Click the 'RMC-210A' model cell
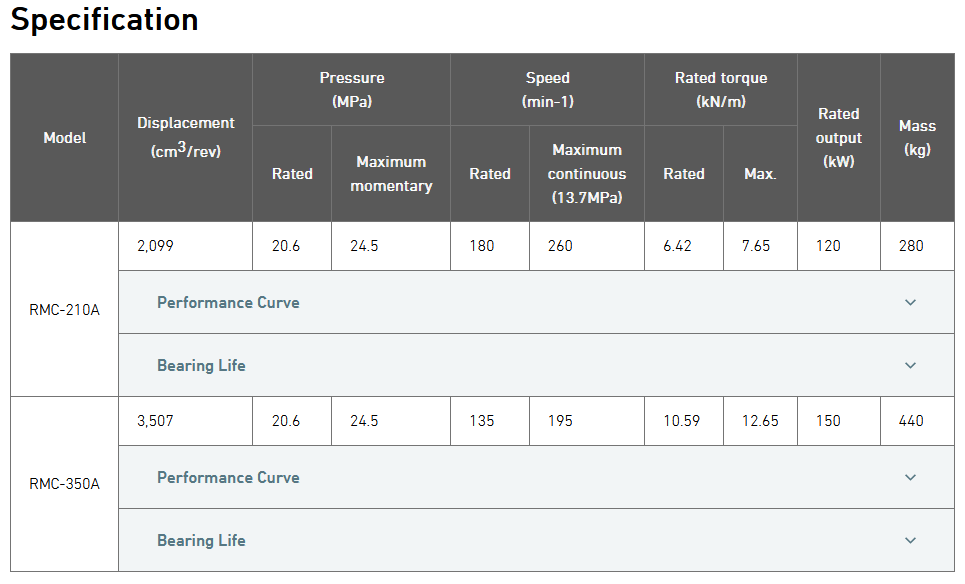This screenshot has height=584, width=965. 65,310
